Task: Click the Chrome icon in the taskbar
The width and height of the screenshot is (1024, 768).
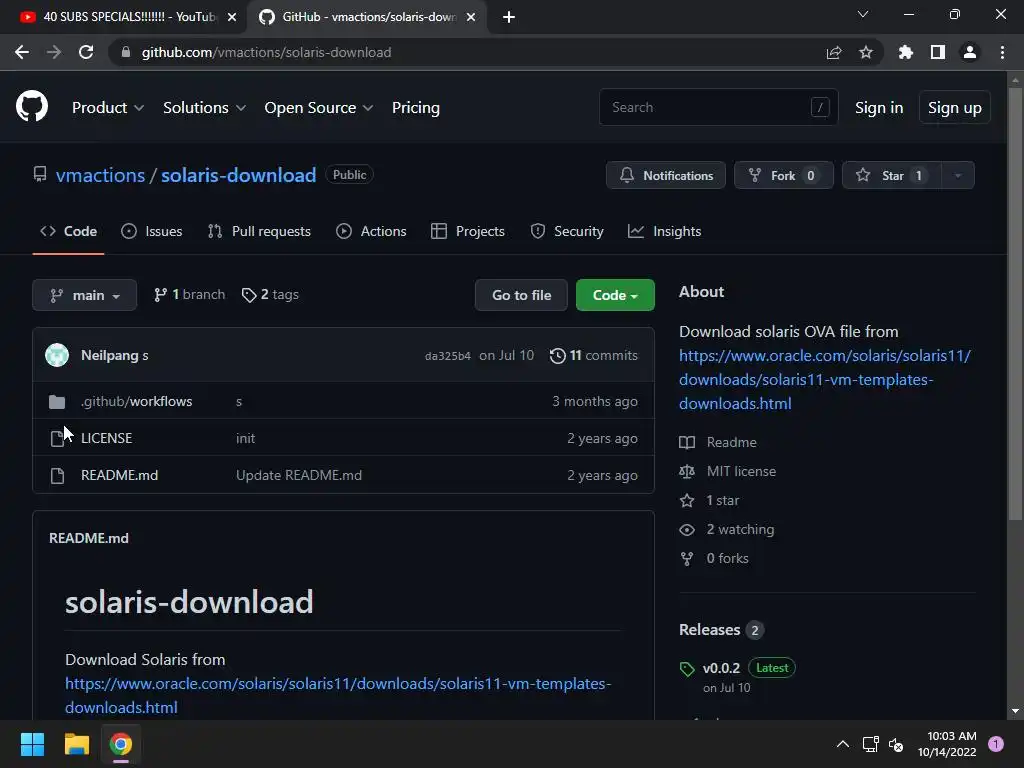Action: click(121, 744)
